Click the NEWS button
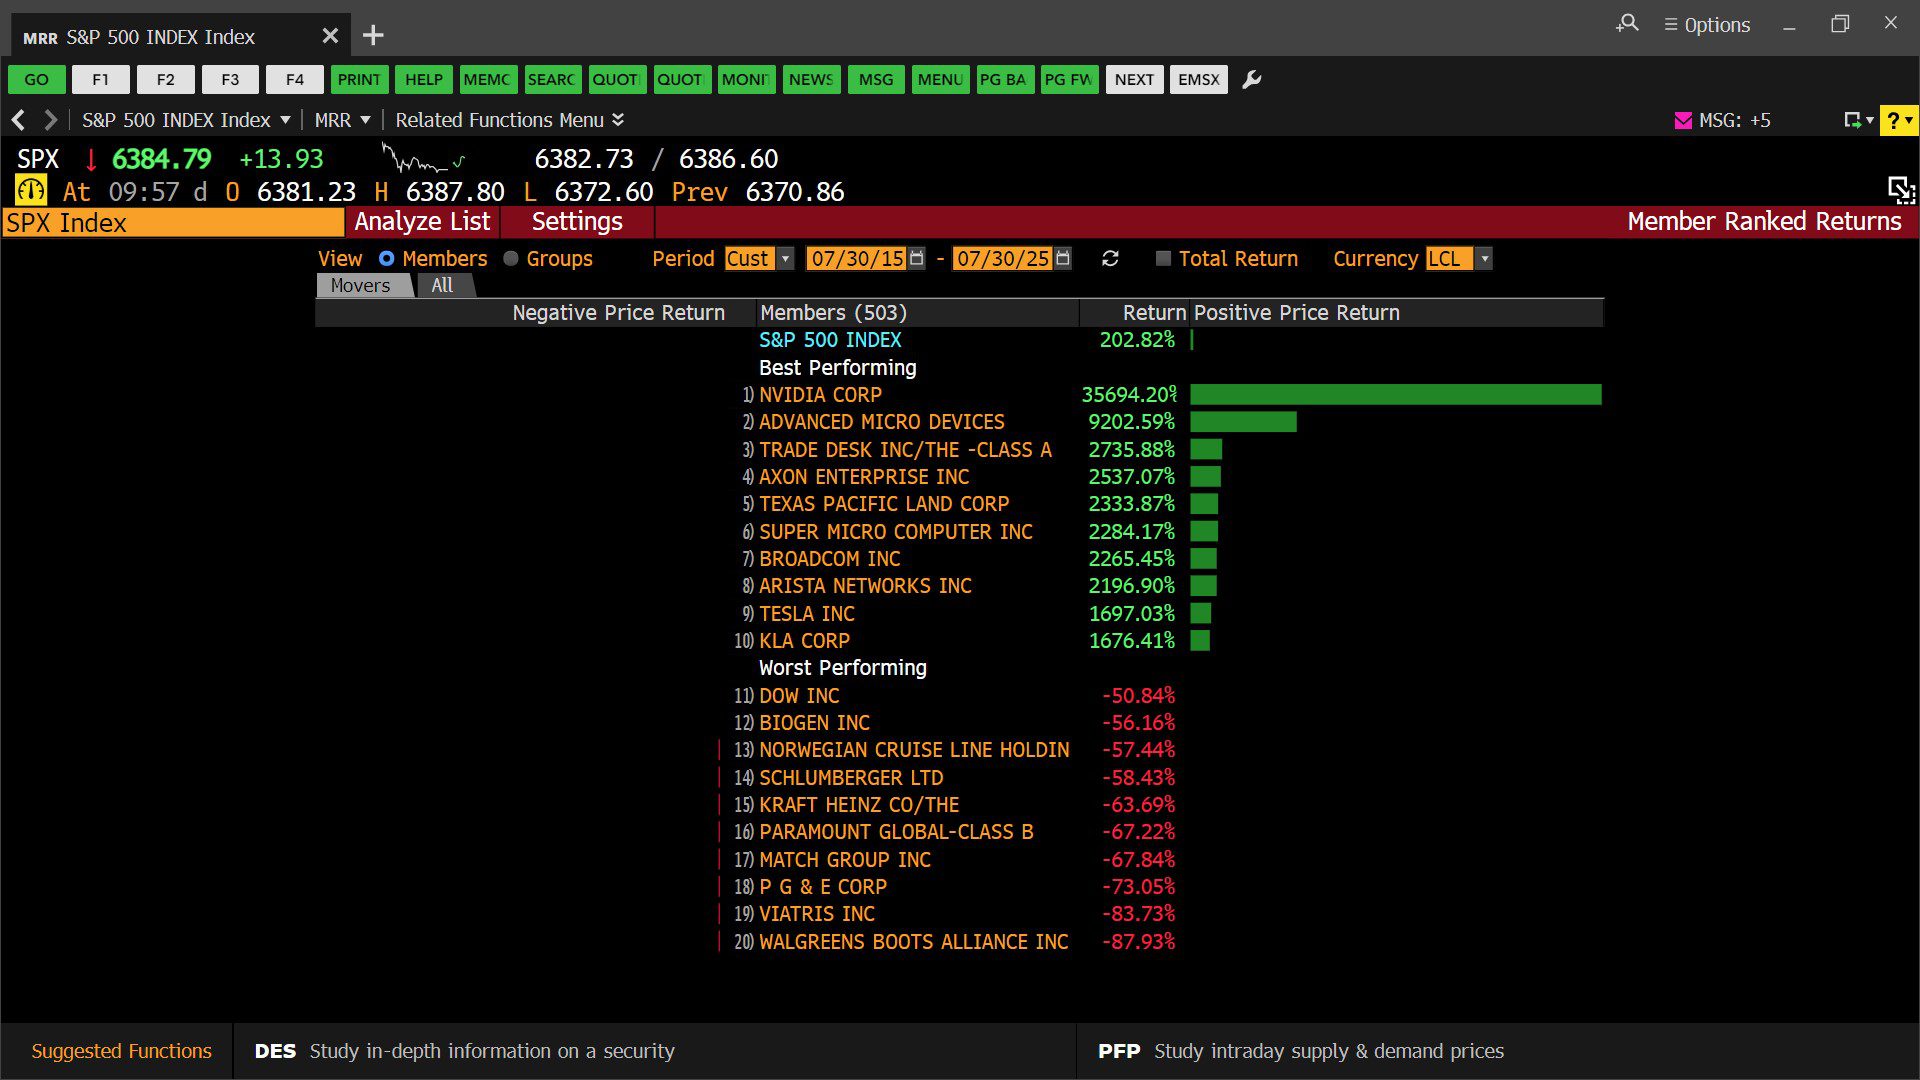 coord(811,80)
